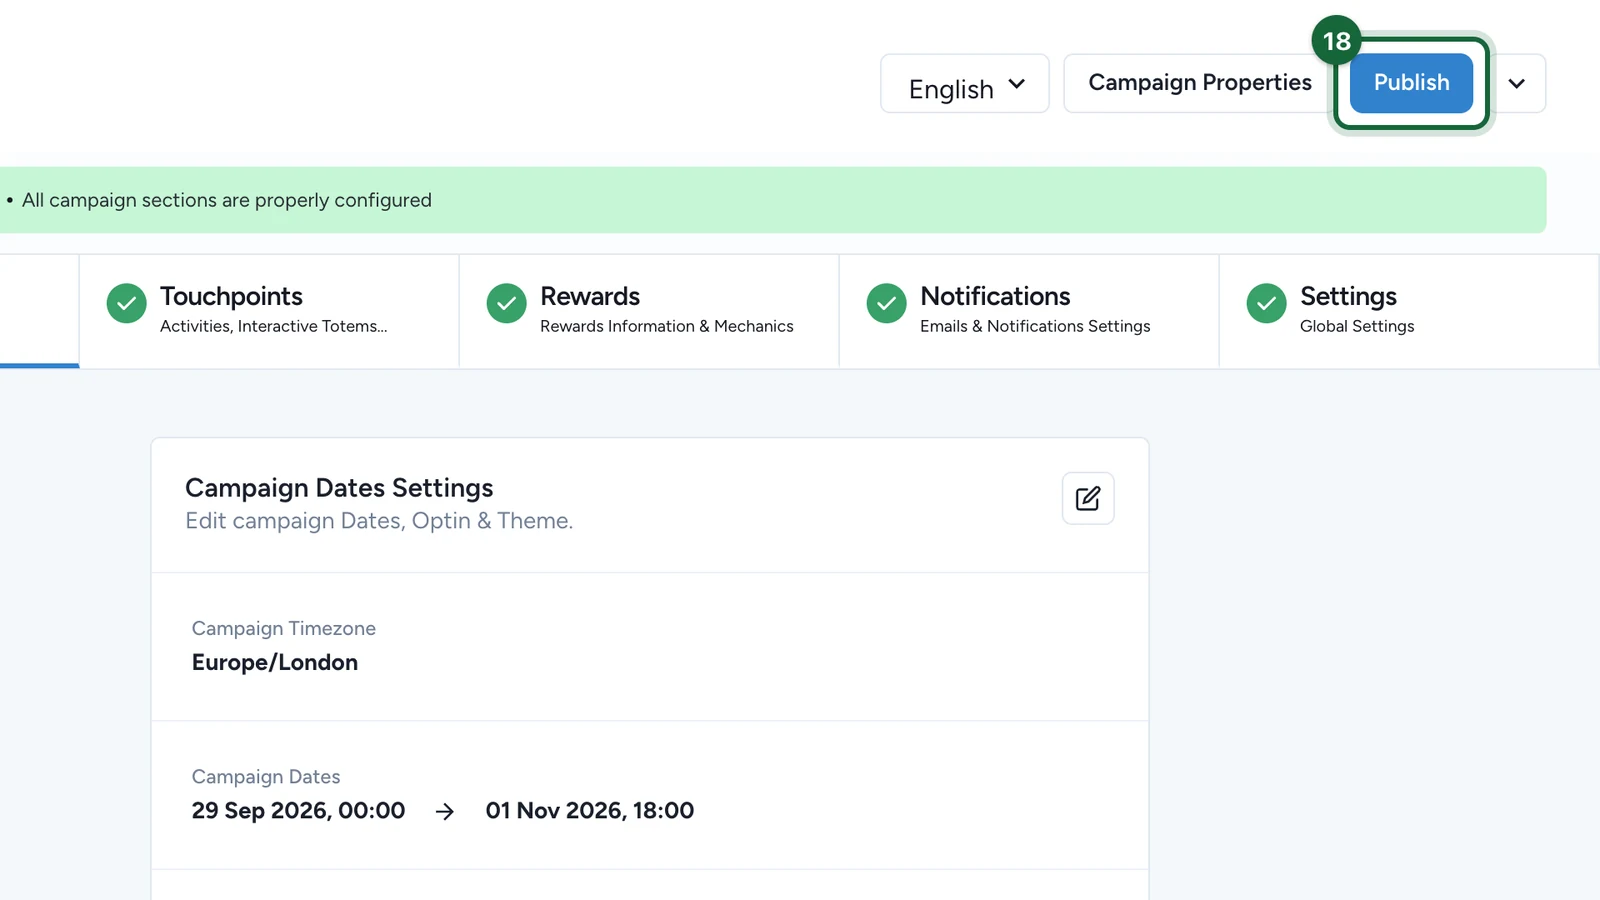Click the green checkmark beside Rewards

tap(506, 303)
